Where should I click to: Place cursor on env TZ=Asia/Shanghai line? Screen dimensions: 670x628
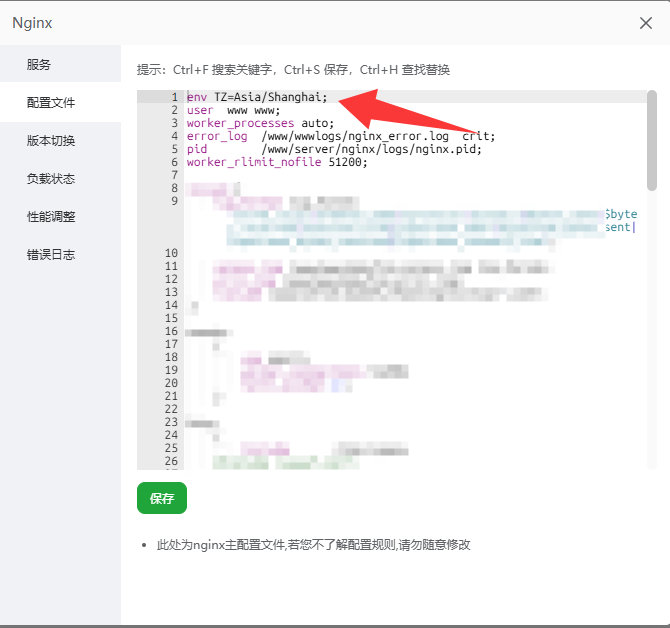[257, 97]
